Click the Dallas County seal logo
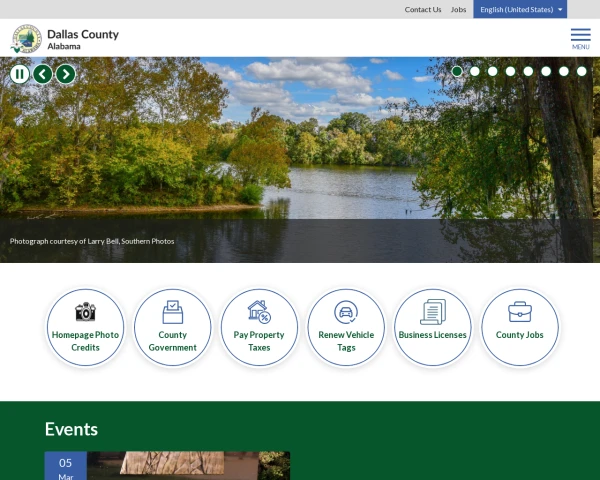The height and width of the screenshot is (480, 600). pyautogui.click(x=26, y=39)
